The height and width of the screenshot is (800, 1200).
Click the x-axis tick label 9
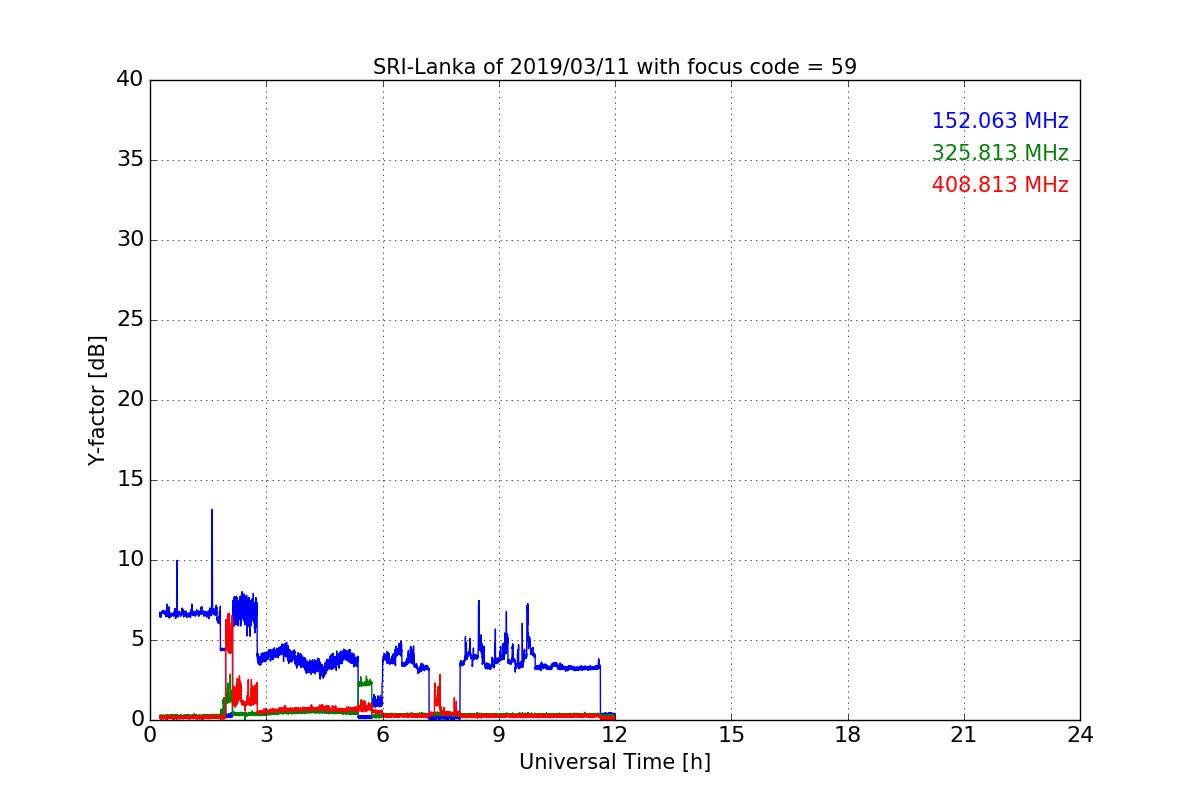pyautogui.click(x=499, y=734)
